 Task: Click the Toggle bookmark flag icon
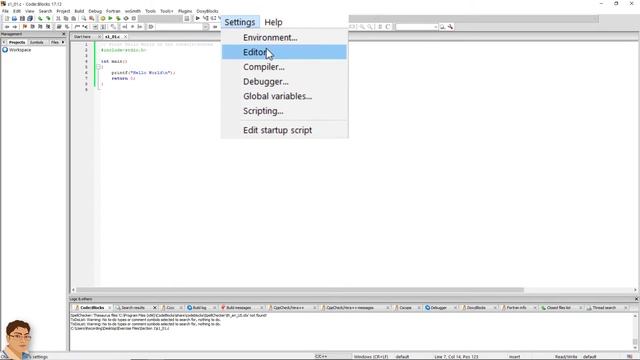24,27
